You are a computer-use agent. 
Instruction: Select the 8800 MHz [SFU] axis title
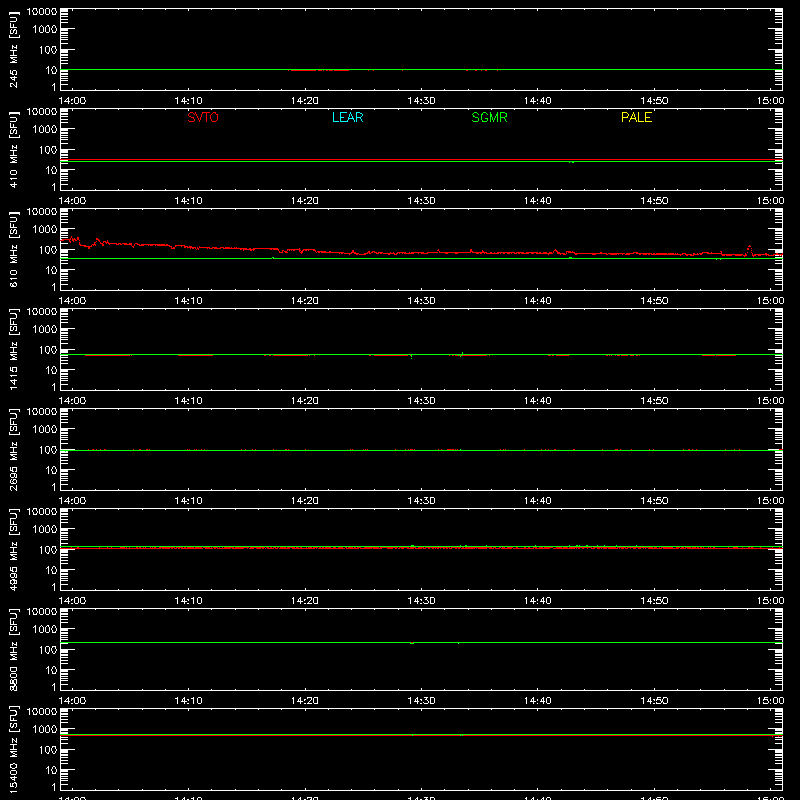[x=14, y=649]
